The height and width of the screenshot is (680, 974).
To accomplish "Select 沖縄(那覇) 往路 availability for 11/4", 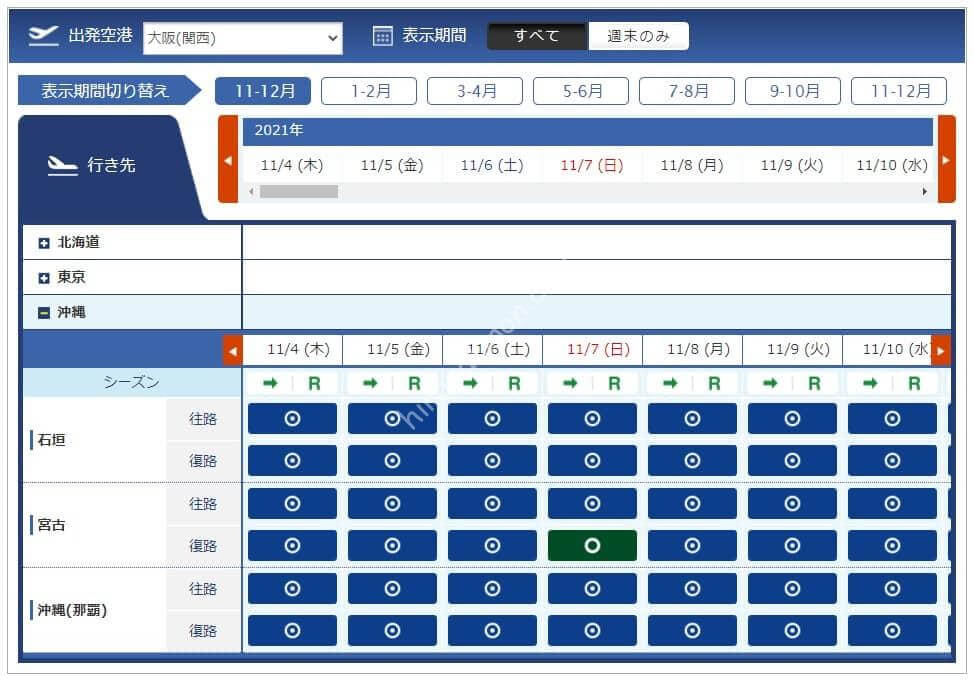I will (292, 588).
